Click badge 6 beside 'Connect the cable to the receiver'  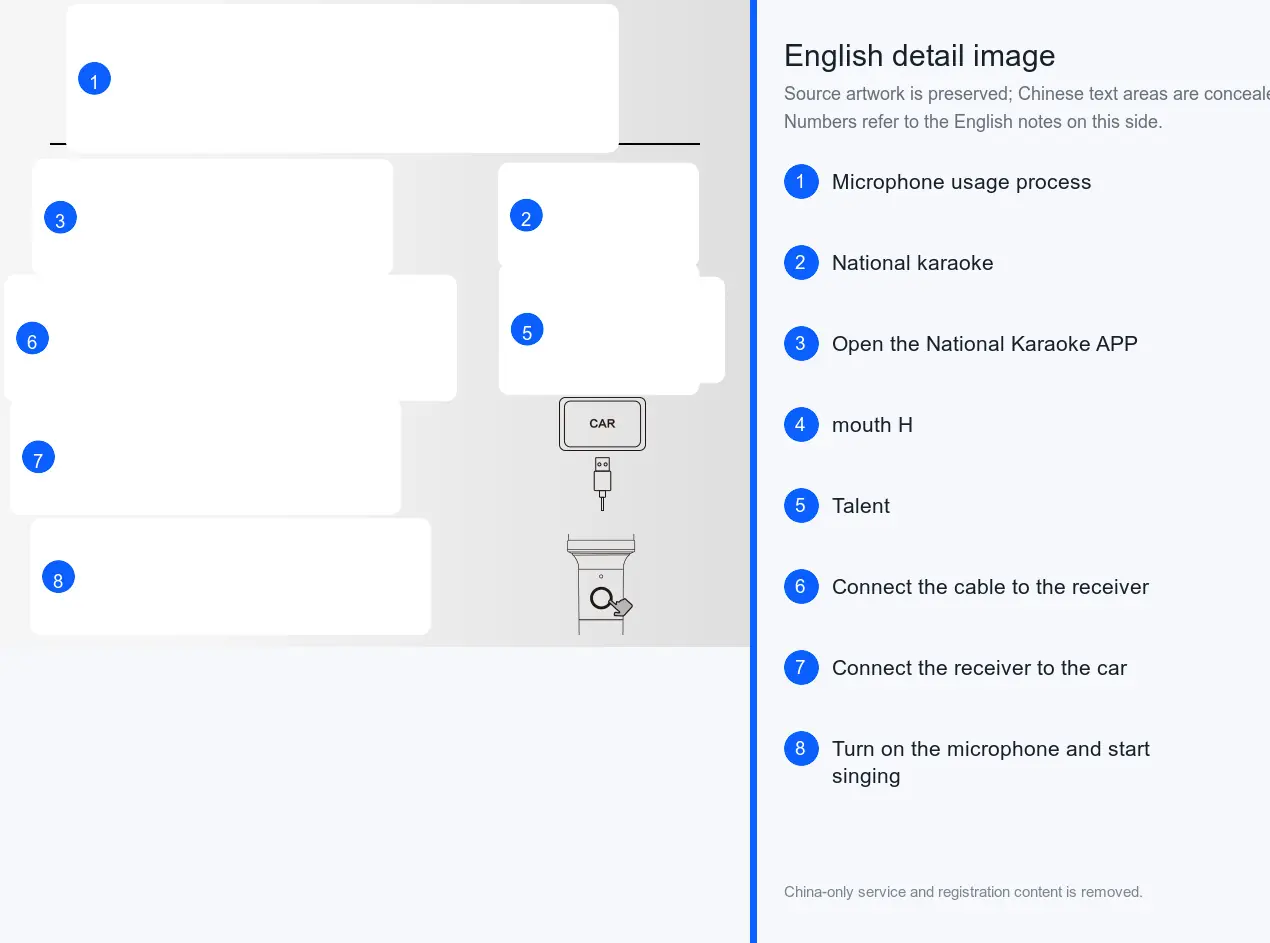pyautogui.click(x=801, y=587)
